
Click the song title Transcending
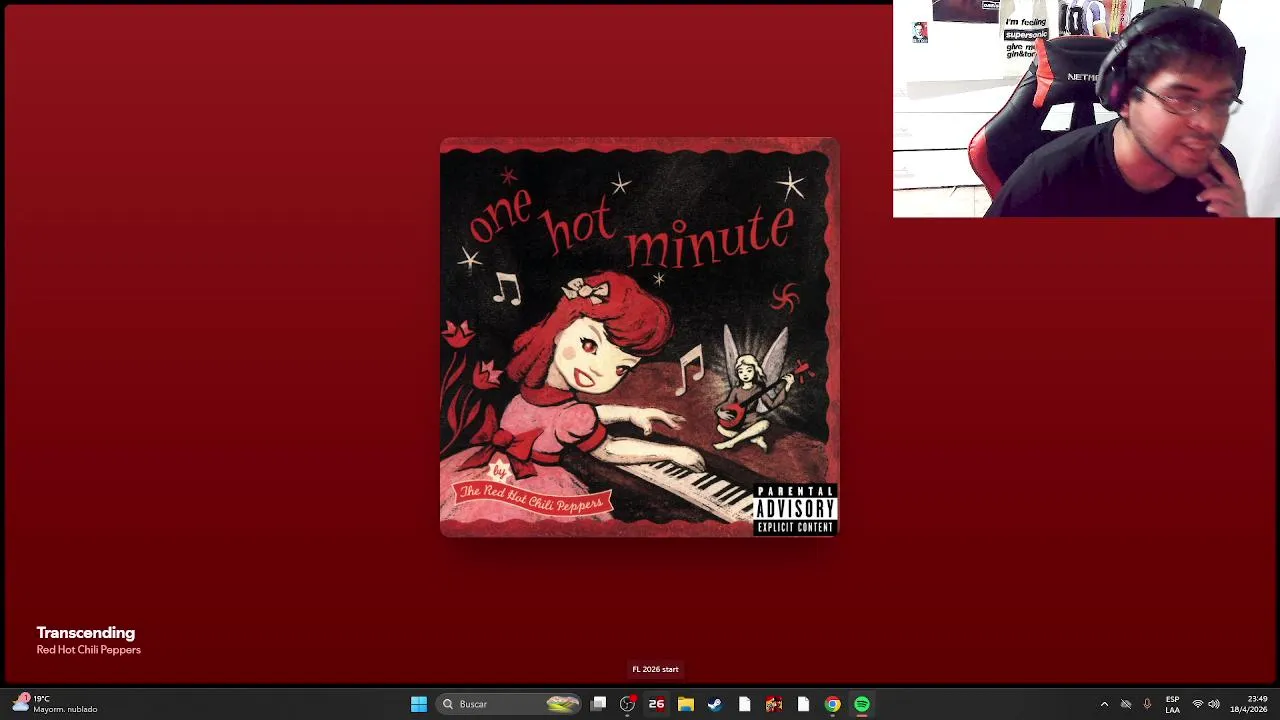[x=85, y=632]
